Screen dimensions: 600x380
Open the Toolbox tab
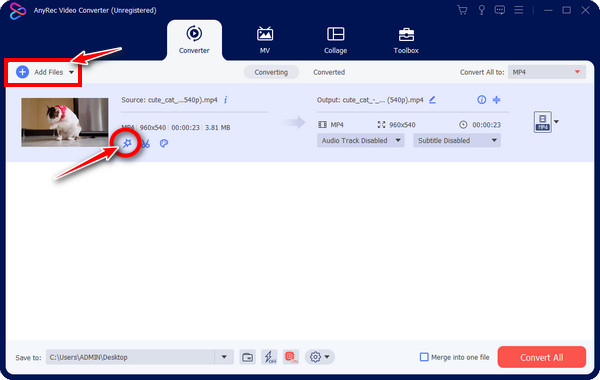click(x=406, y=40)
